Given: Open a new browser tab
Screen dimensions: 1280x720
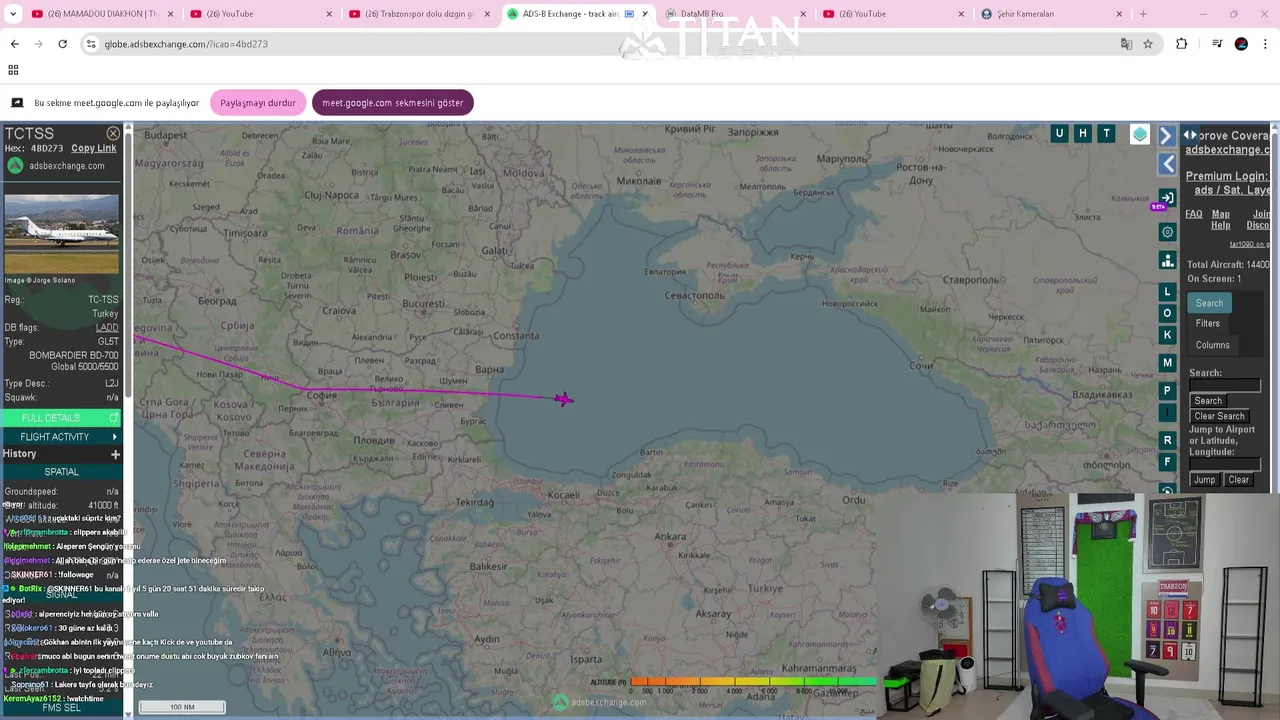Looking at the screenshot, I should coord(1143,14).
